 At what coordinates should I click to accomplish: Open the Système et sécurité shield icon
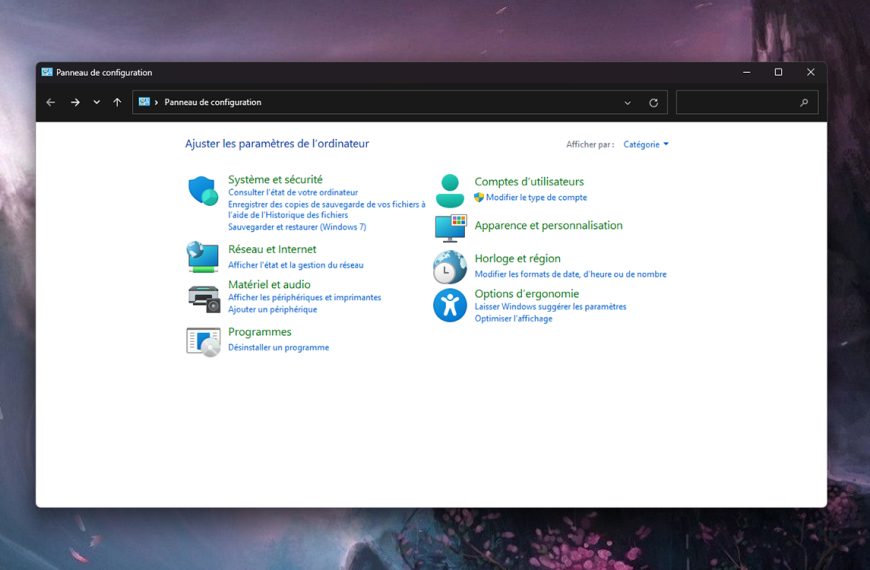coord(203,191)
